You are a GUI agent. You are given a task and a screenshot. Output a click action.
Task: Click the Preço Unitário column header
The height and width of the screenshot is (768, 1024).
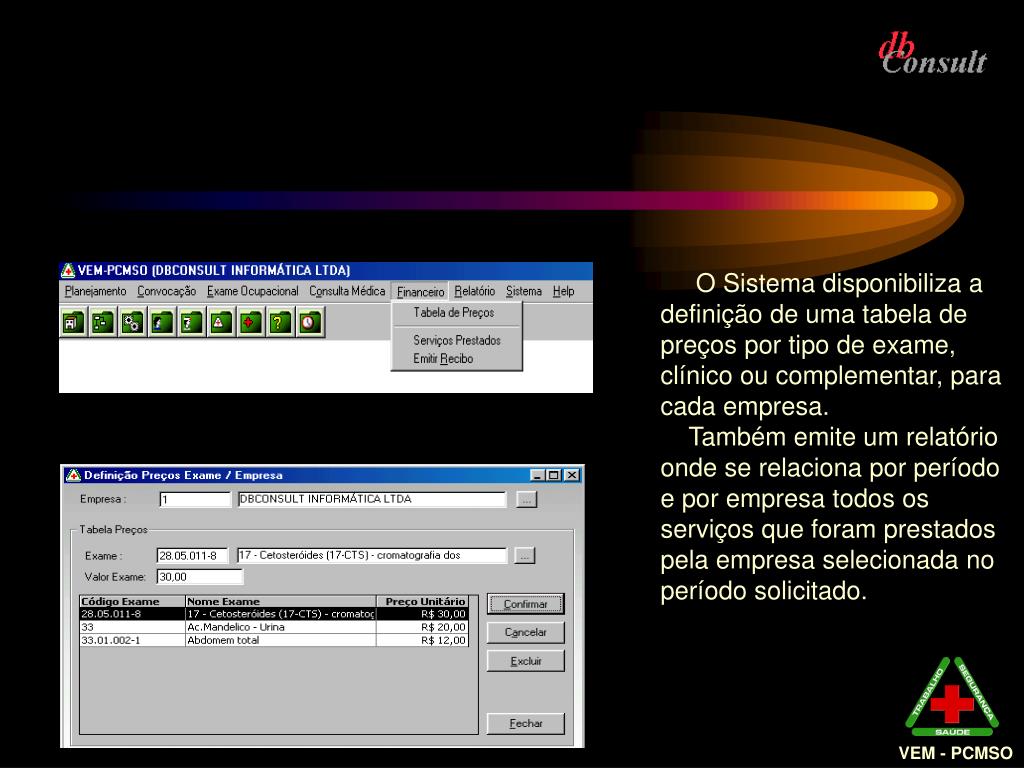[x=423, y=601]
